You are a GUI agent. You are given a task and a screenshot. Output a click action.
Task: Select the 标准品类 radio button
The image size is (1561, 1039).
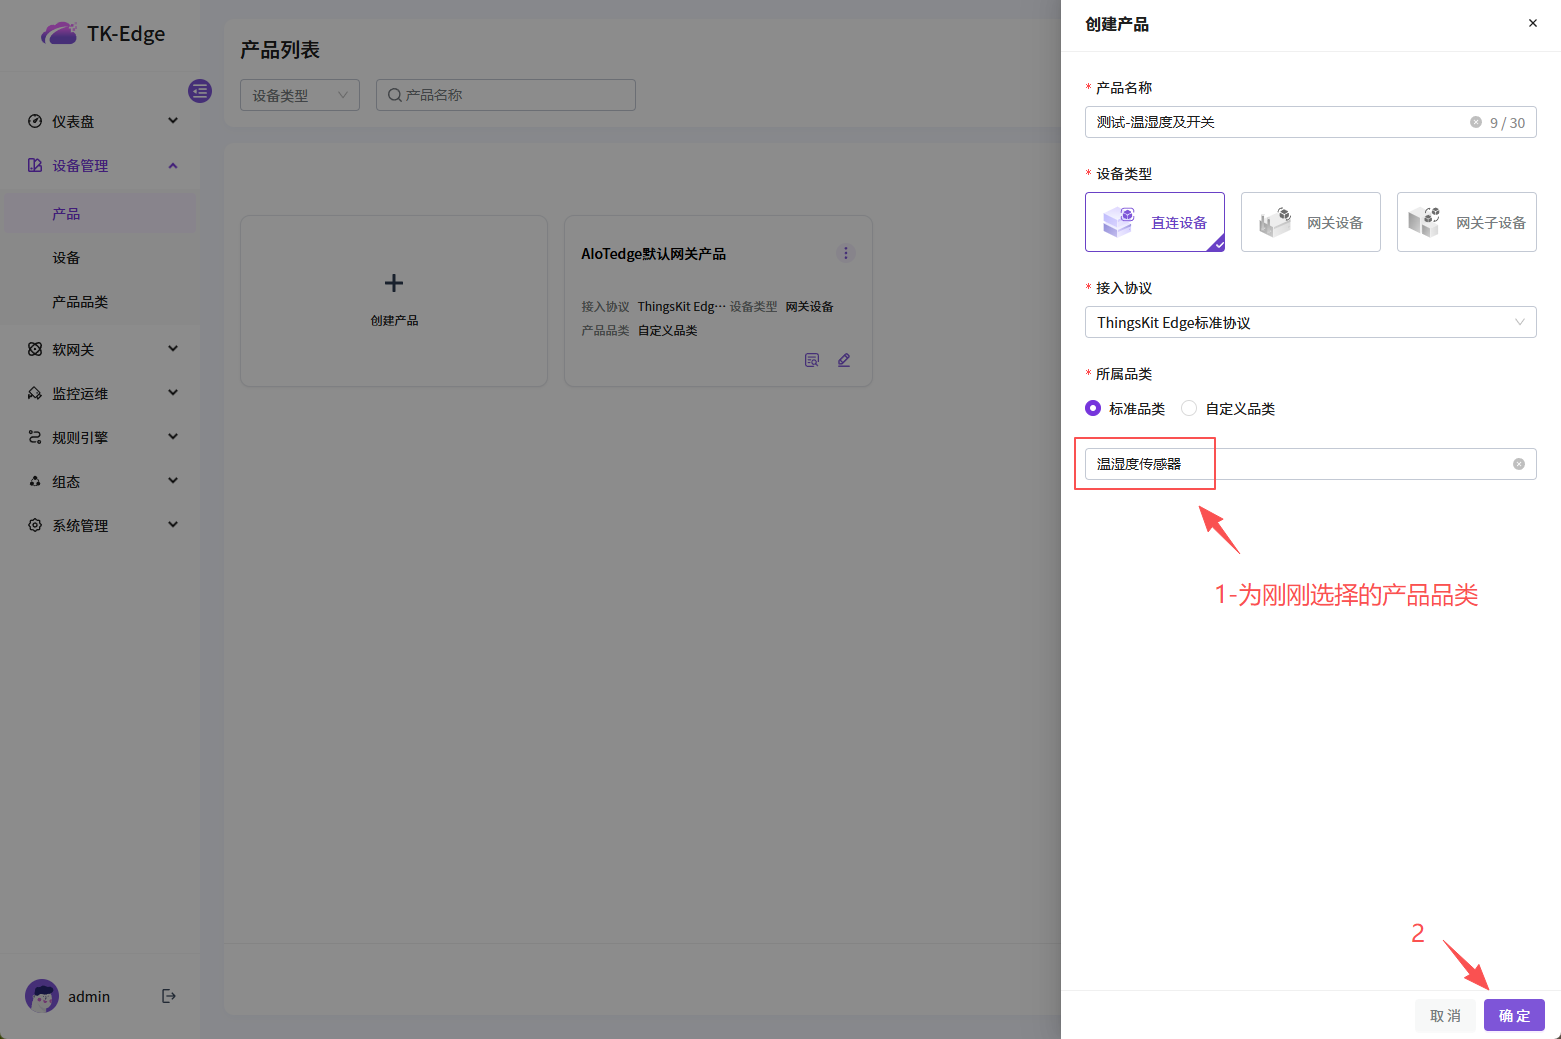coord(1093,408)
